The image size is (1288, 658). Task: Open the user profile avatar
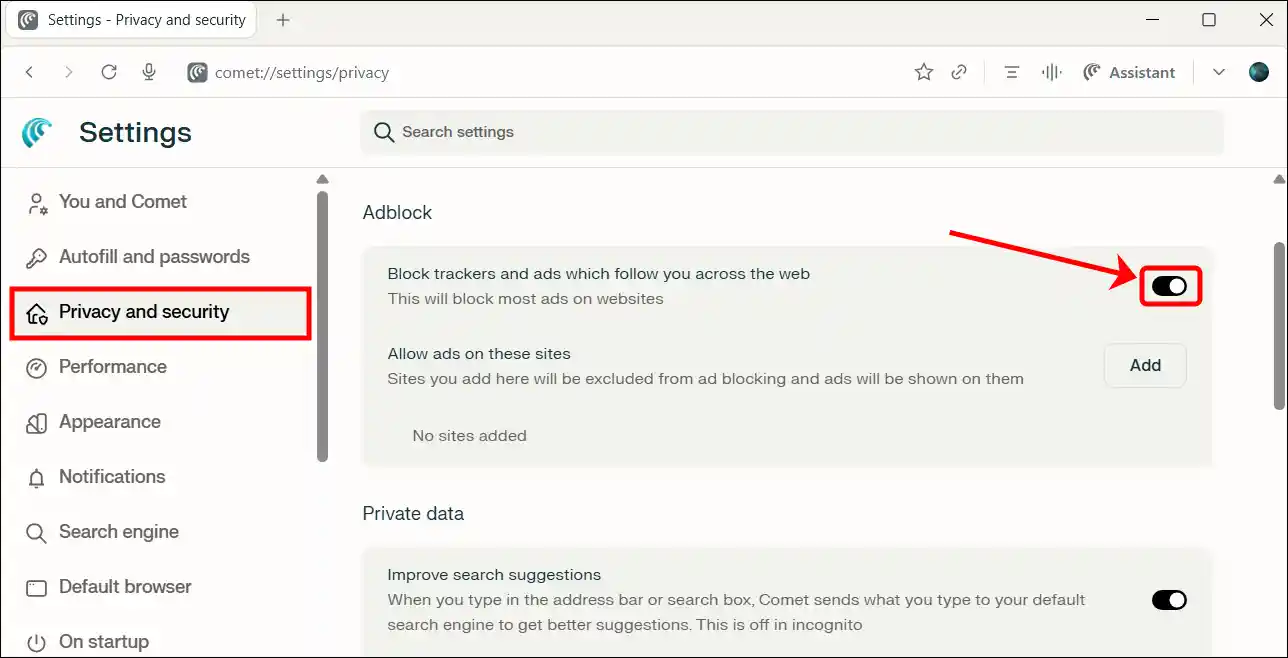point(1259,72)
